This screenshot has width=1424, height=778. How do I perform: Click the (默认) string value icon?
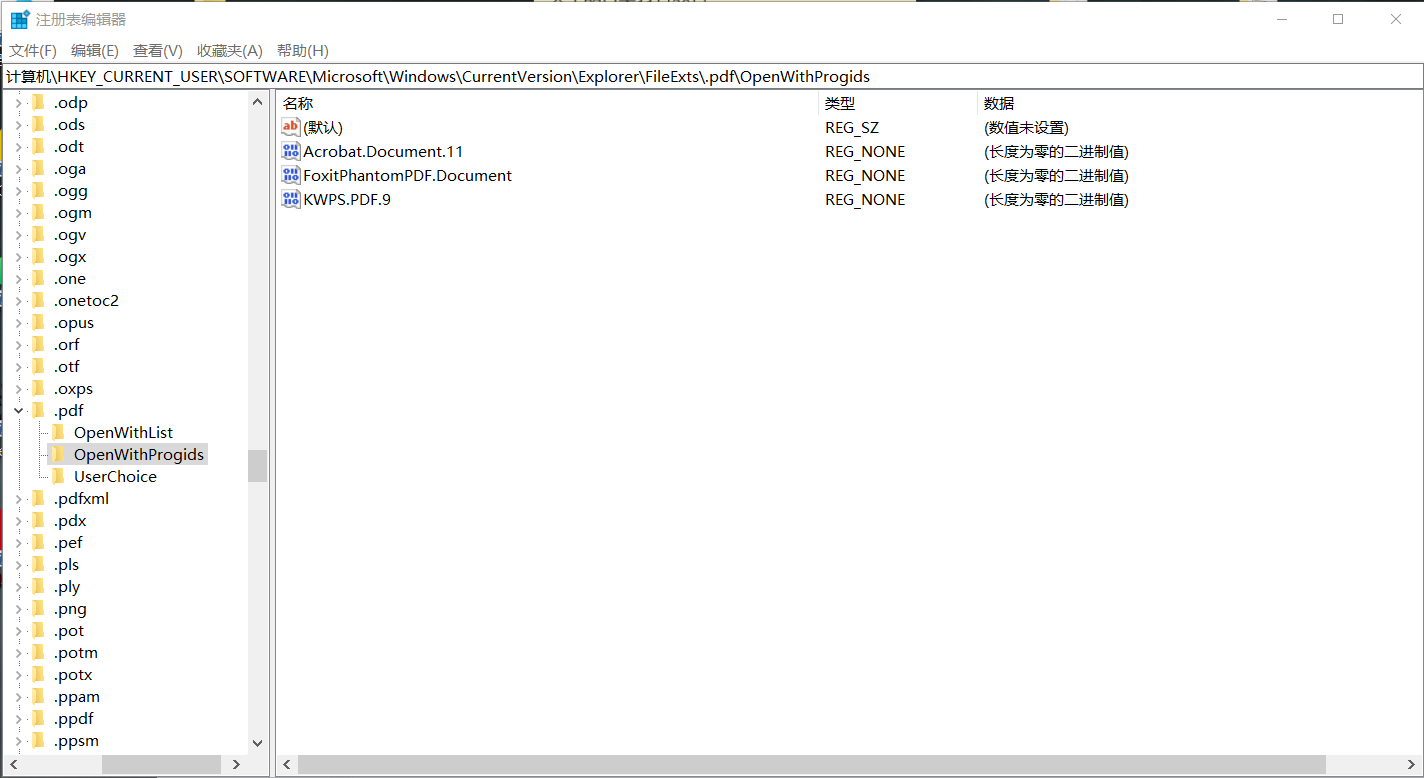(x=291, y=127)
